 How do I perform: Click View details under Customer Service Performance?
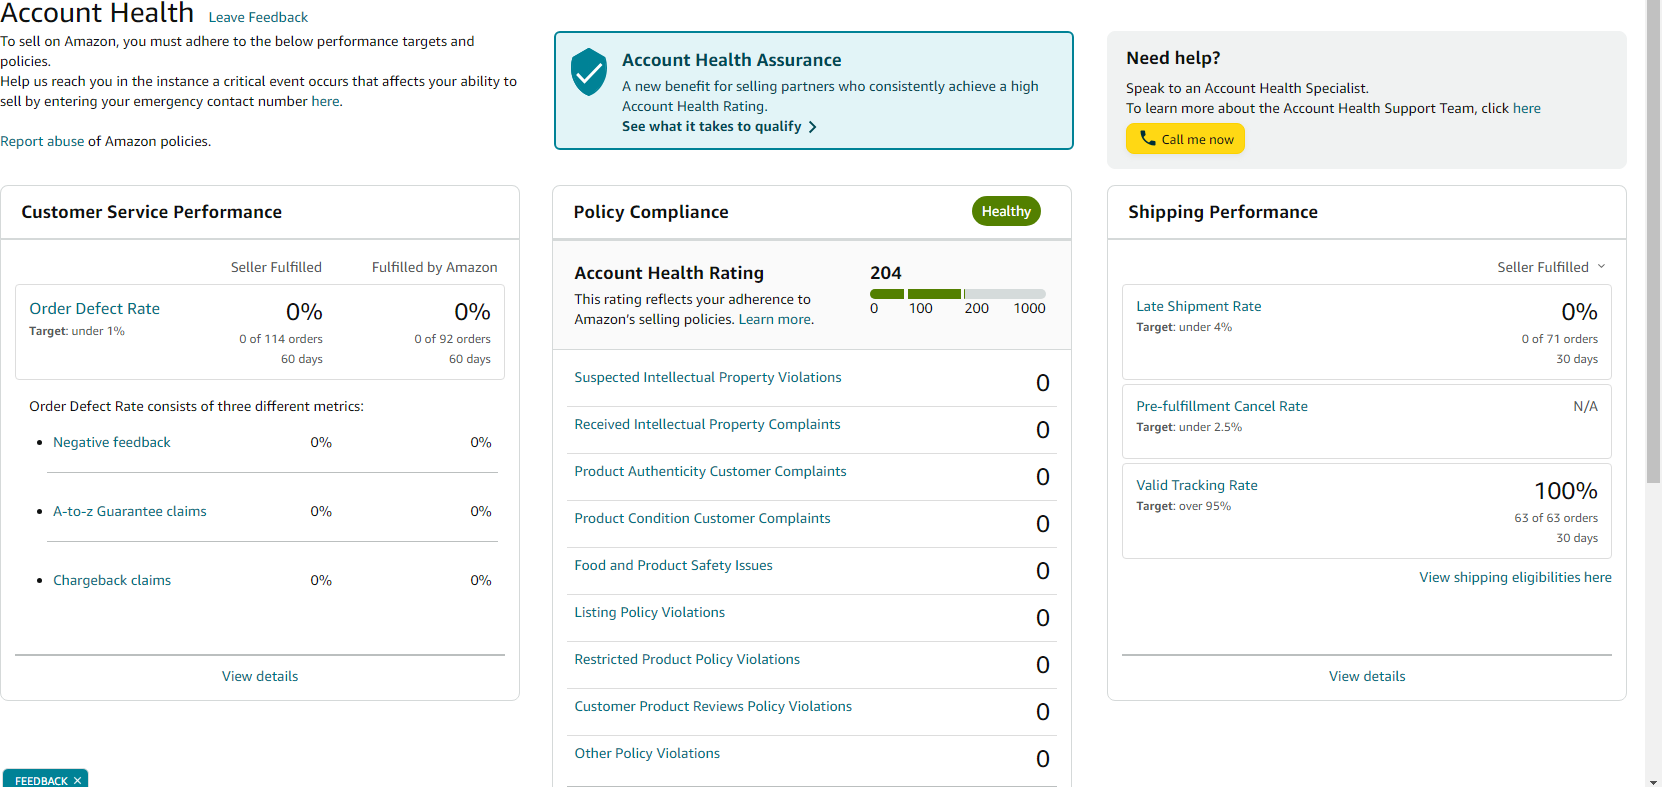click(260, 676)
